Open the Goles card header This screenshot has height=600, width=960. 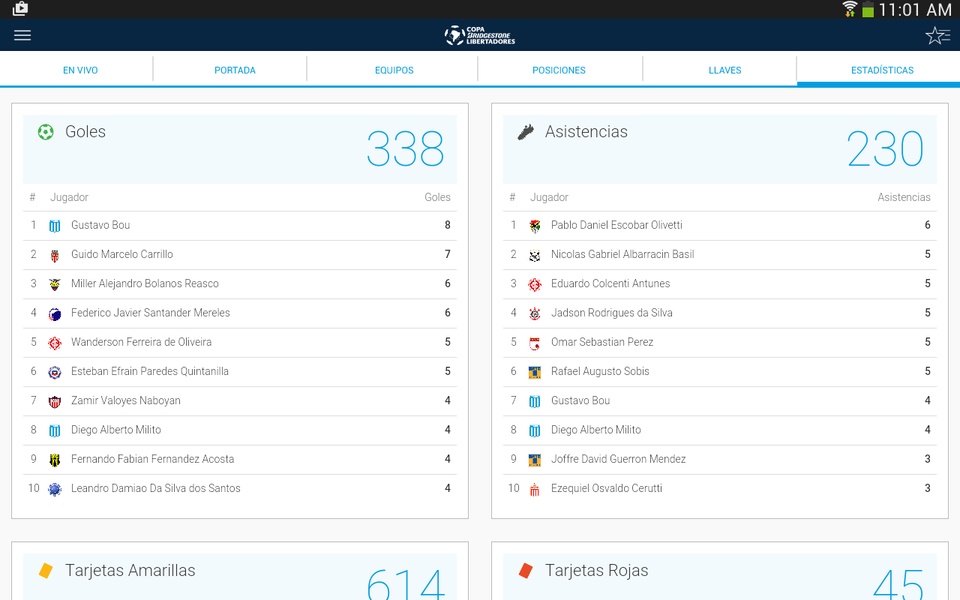(240, 149)
